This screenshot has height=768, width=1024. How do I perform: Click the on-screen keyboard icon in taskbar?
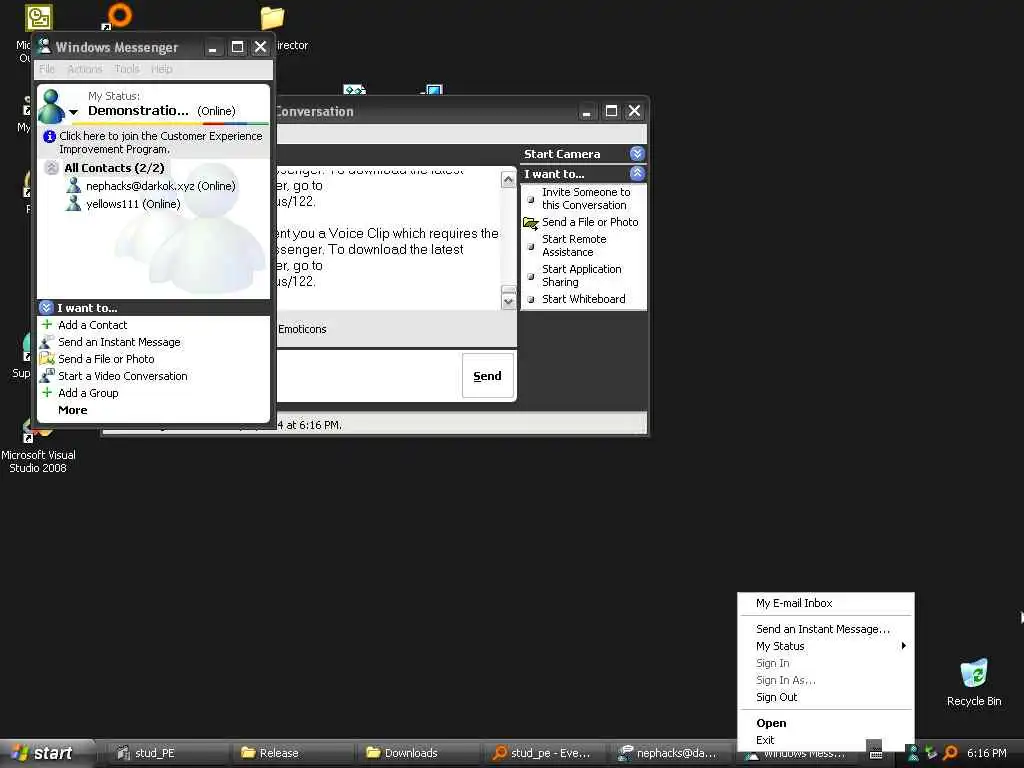876,754
